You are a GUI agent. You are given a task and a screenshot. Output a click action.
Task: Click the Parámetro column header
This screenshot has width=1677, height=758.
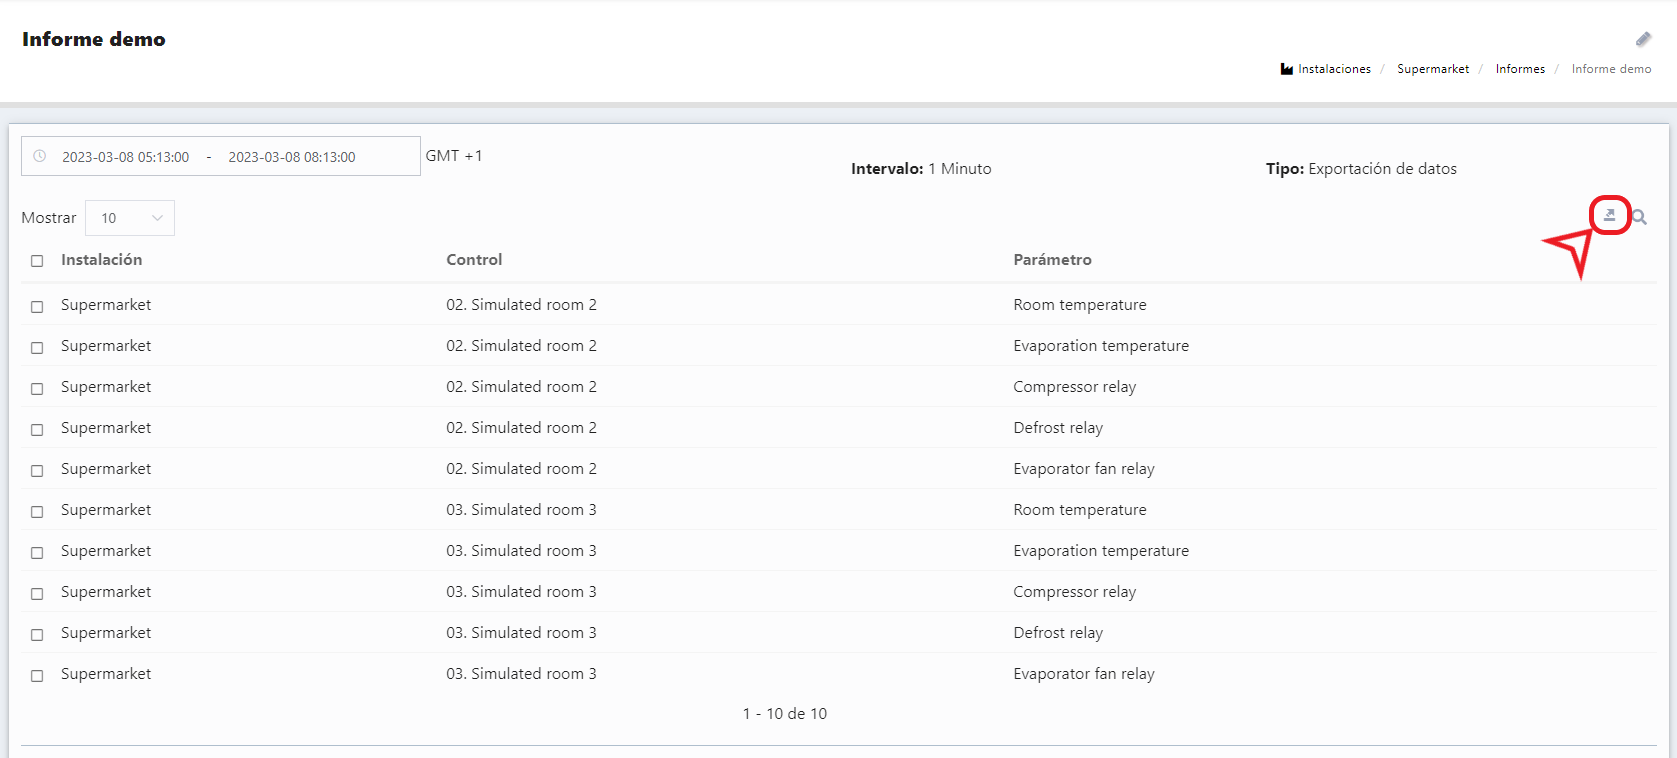click(x=1052, y=260)
